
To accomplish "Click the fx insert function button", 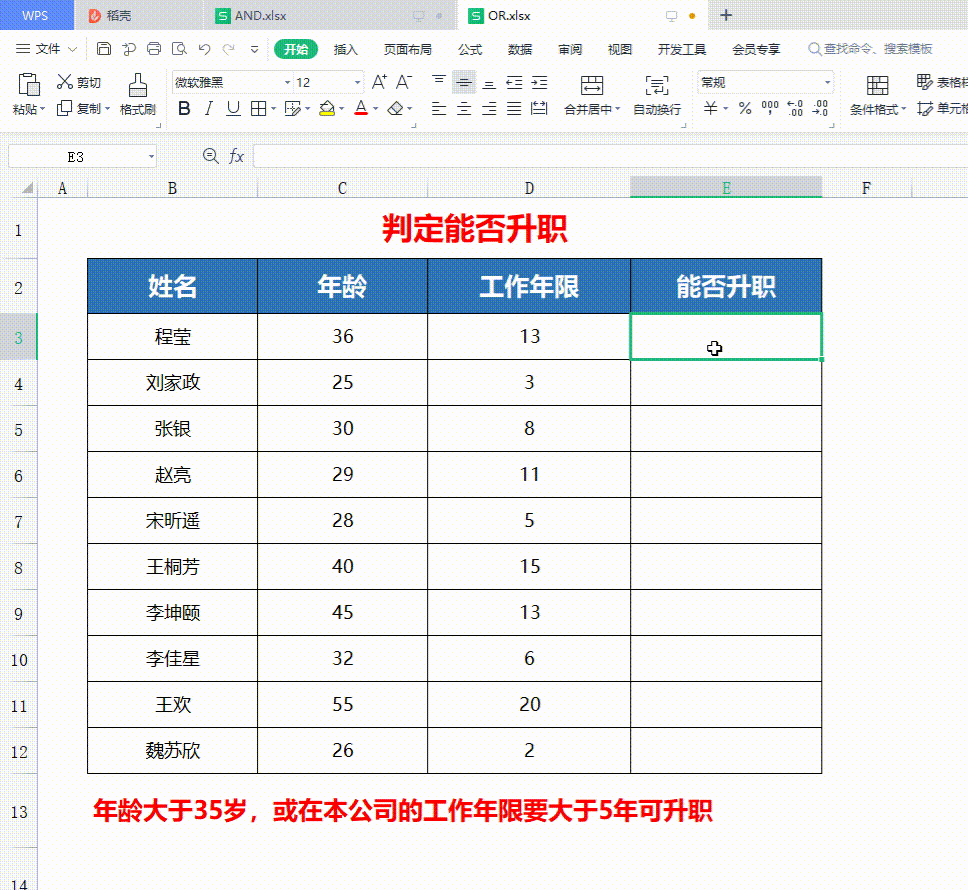I will coord(236,156).
